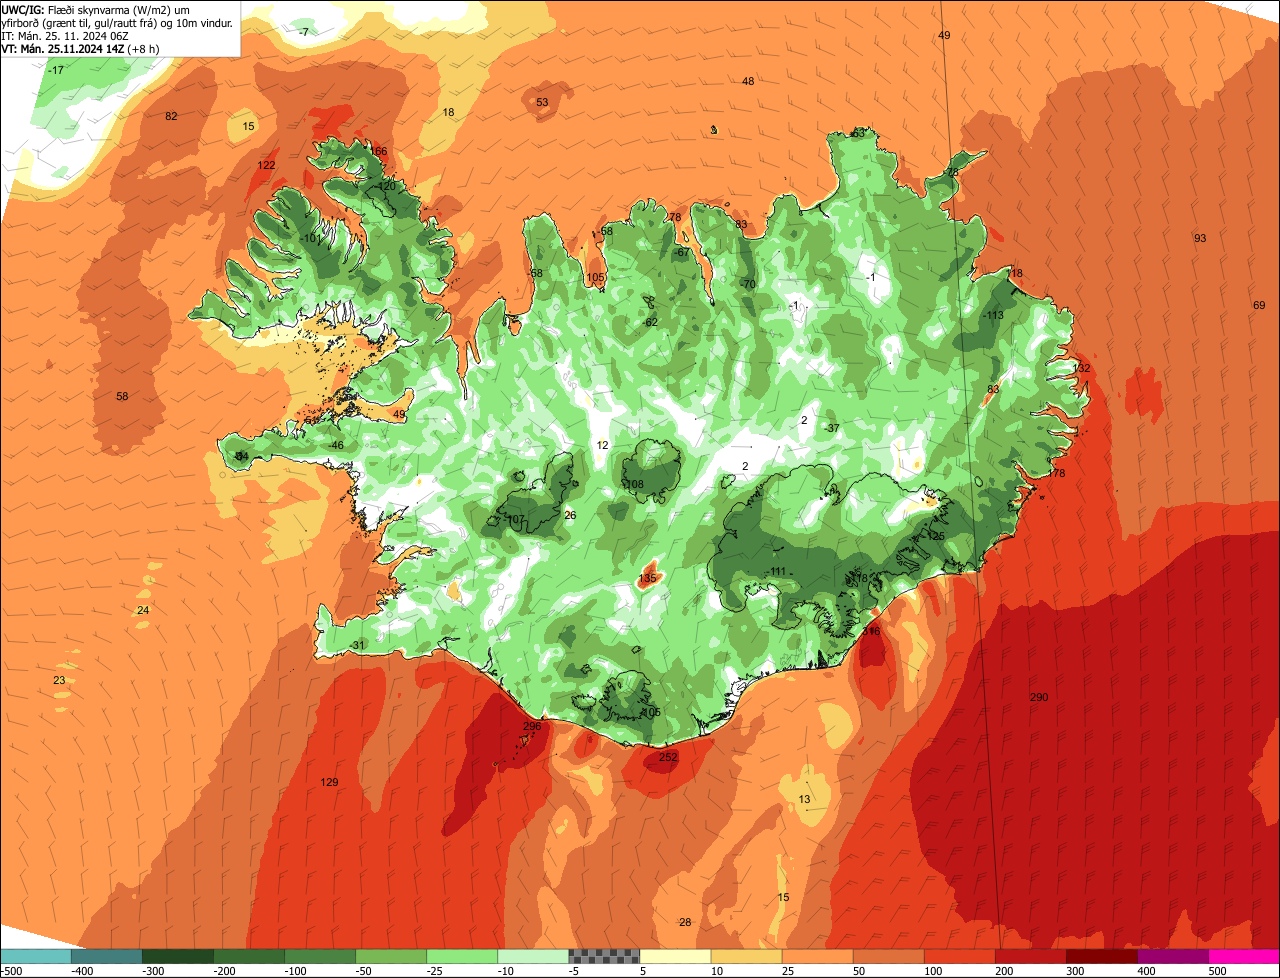The height and width of the screenshot is (978, 1280).
Task: Click the title line 'UWC/IG: Flæði skynvarma (W/m2) um'
Action: tap(95, 9)
